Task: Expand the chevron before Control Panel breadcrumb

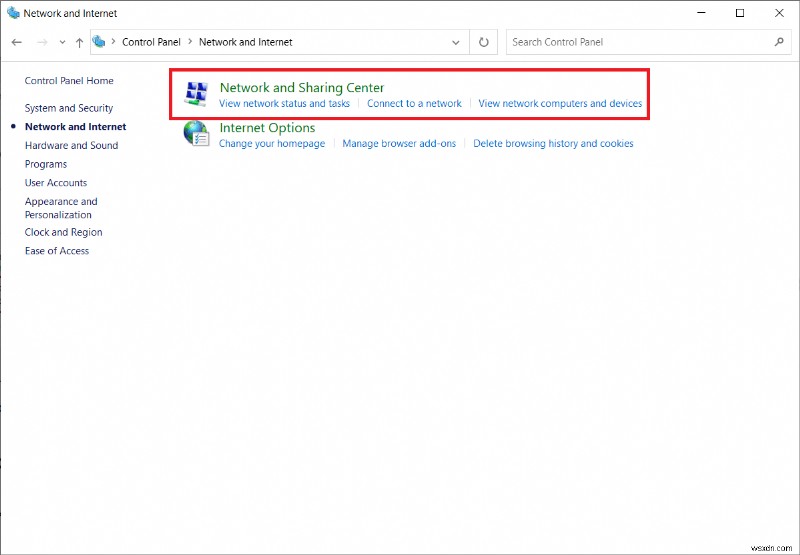Action: click(x=113, y=42)
